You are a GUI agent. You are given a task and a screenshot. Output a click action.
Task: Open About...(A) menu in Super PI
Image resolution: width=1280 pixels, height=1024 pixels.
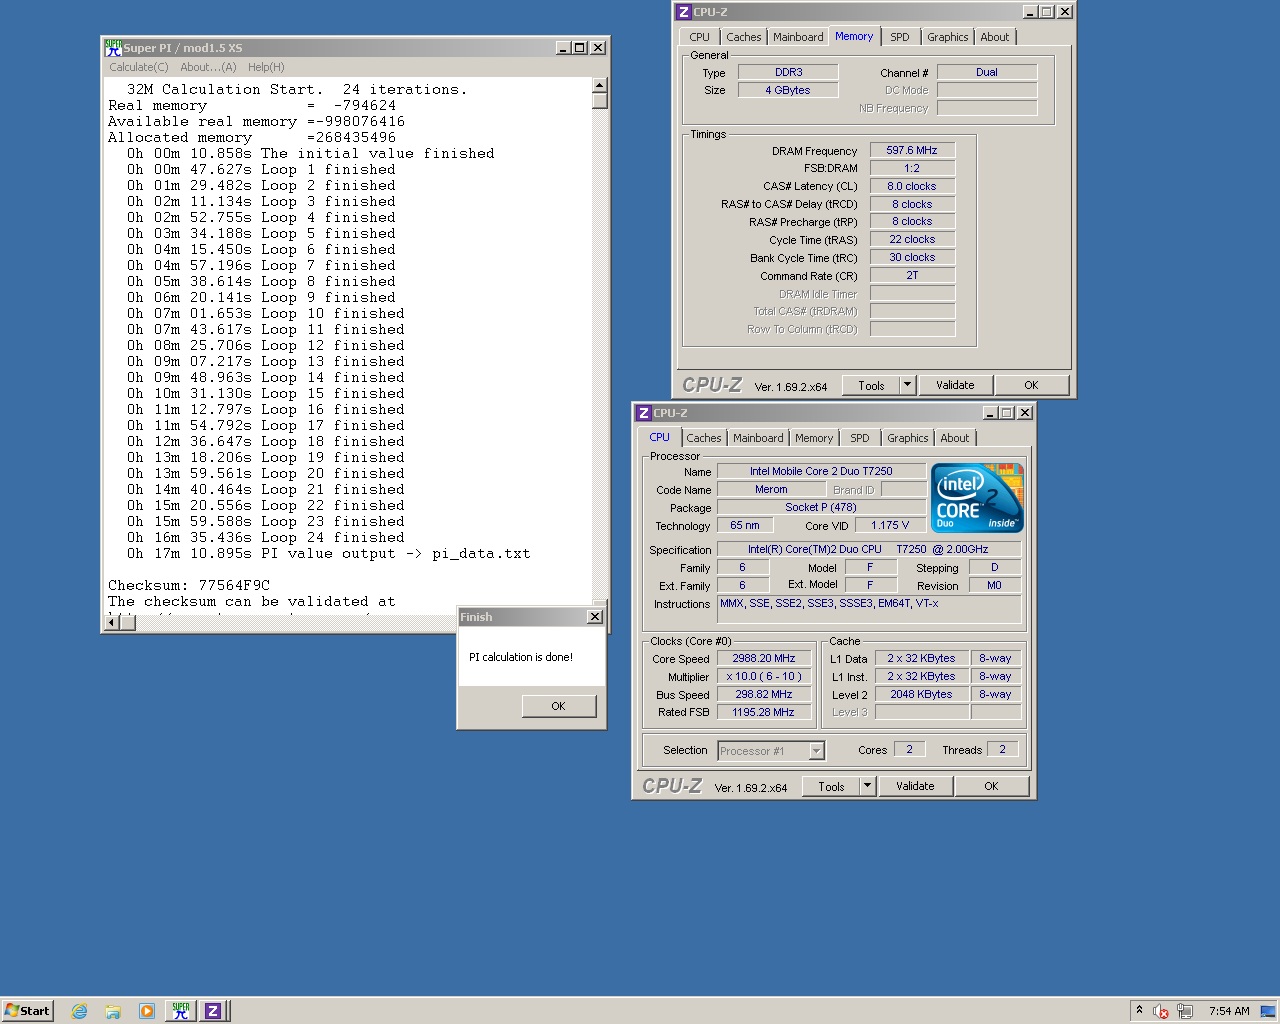click(208, 67)
